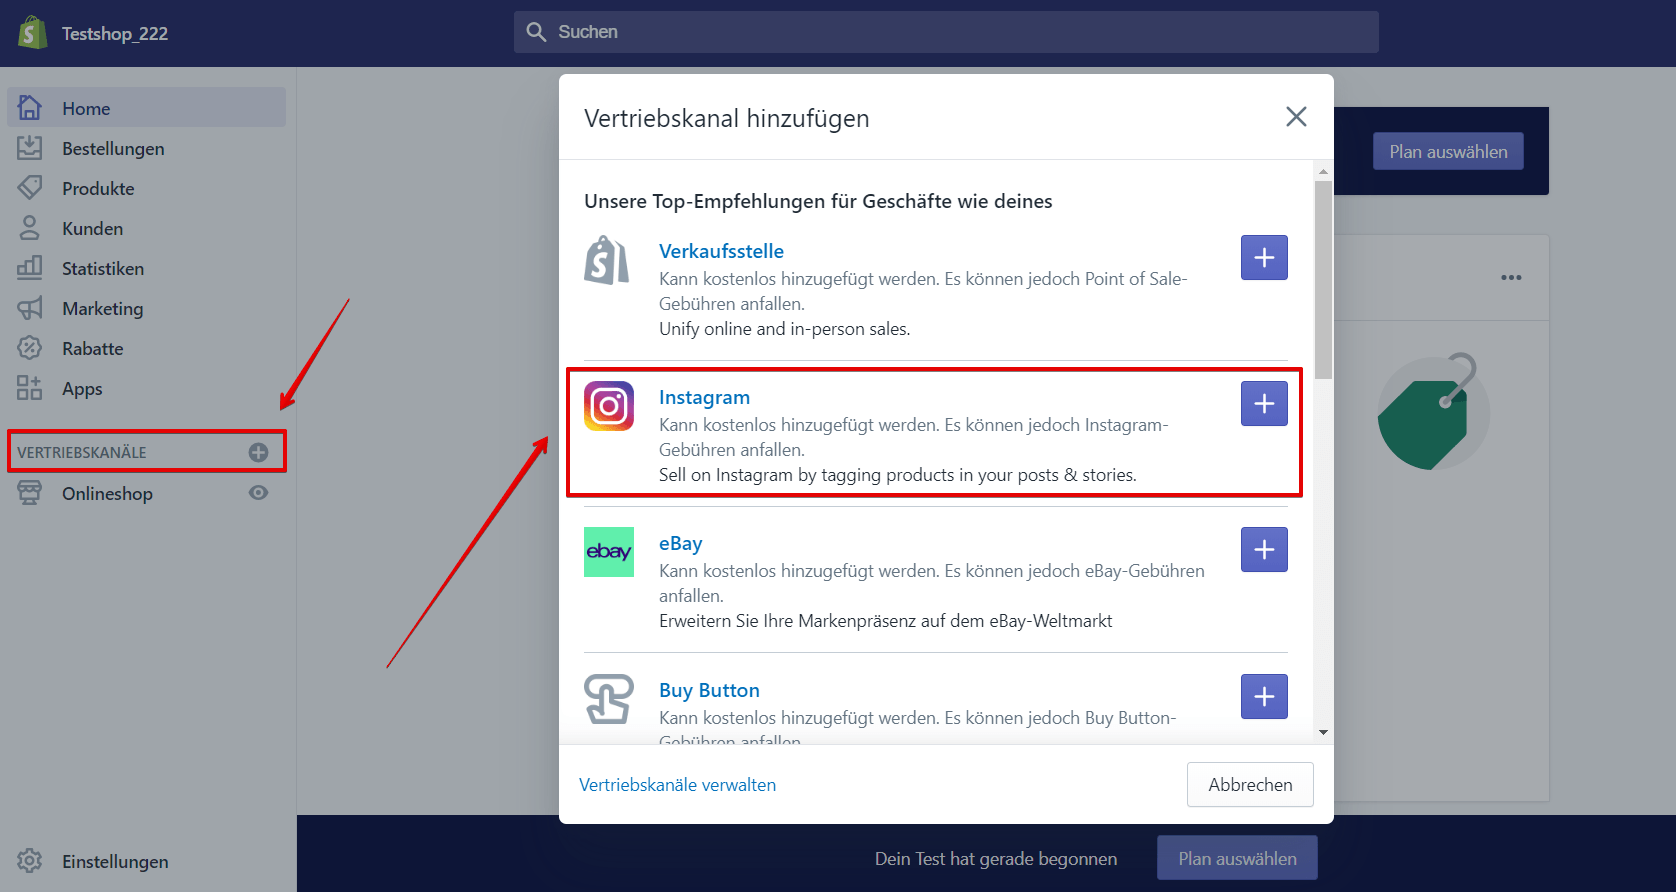1676x892 pixels.
Task: Click the Buy Button hand icon
Action: (609, 698)
